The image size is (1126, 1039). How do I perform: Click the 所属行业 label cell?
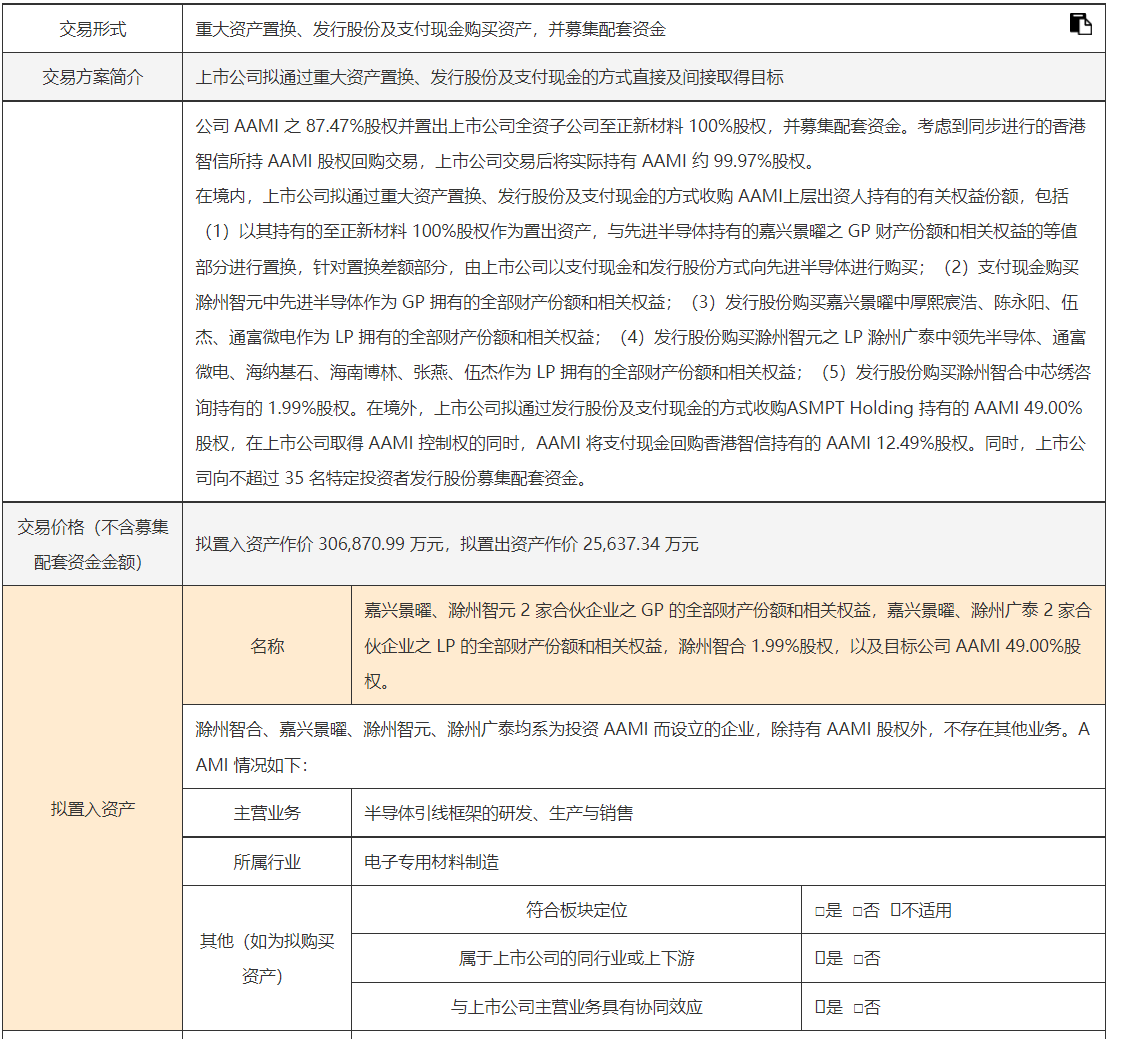coord(267,862)
